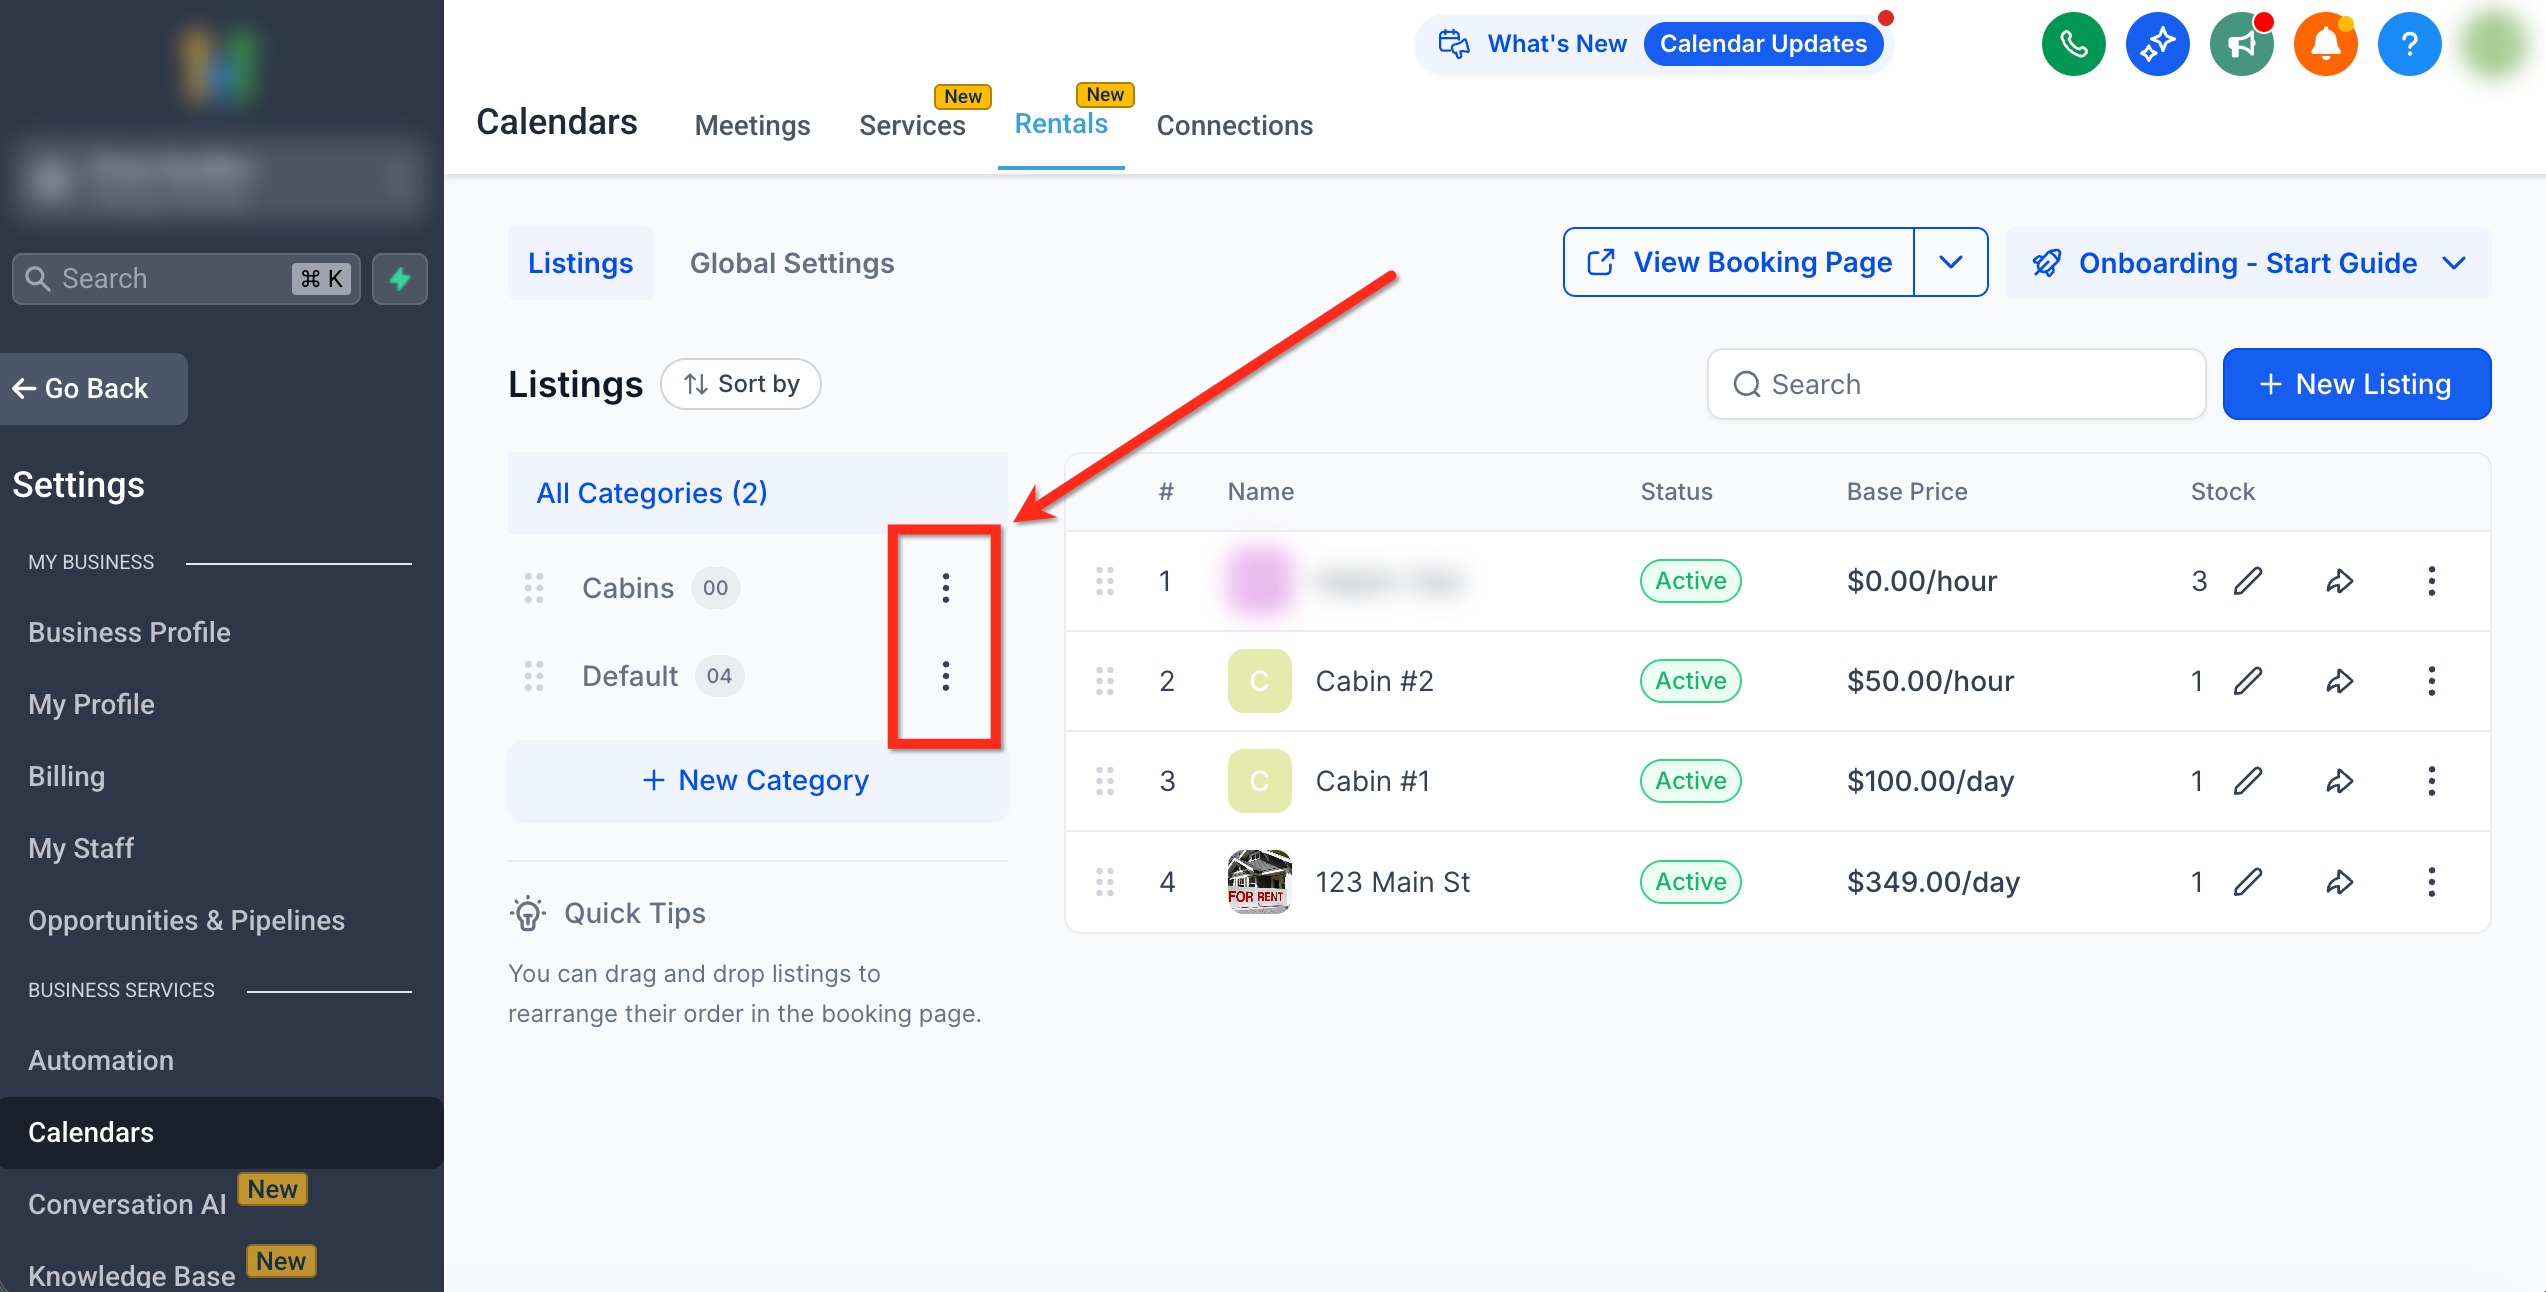The image size is (2546, 1292).
Task: Expand the View Booking Page dropdown arrow
Action: (x=1950, y=262)
